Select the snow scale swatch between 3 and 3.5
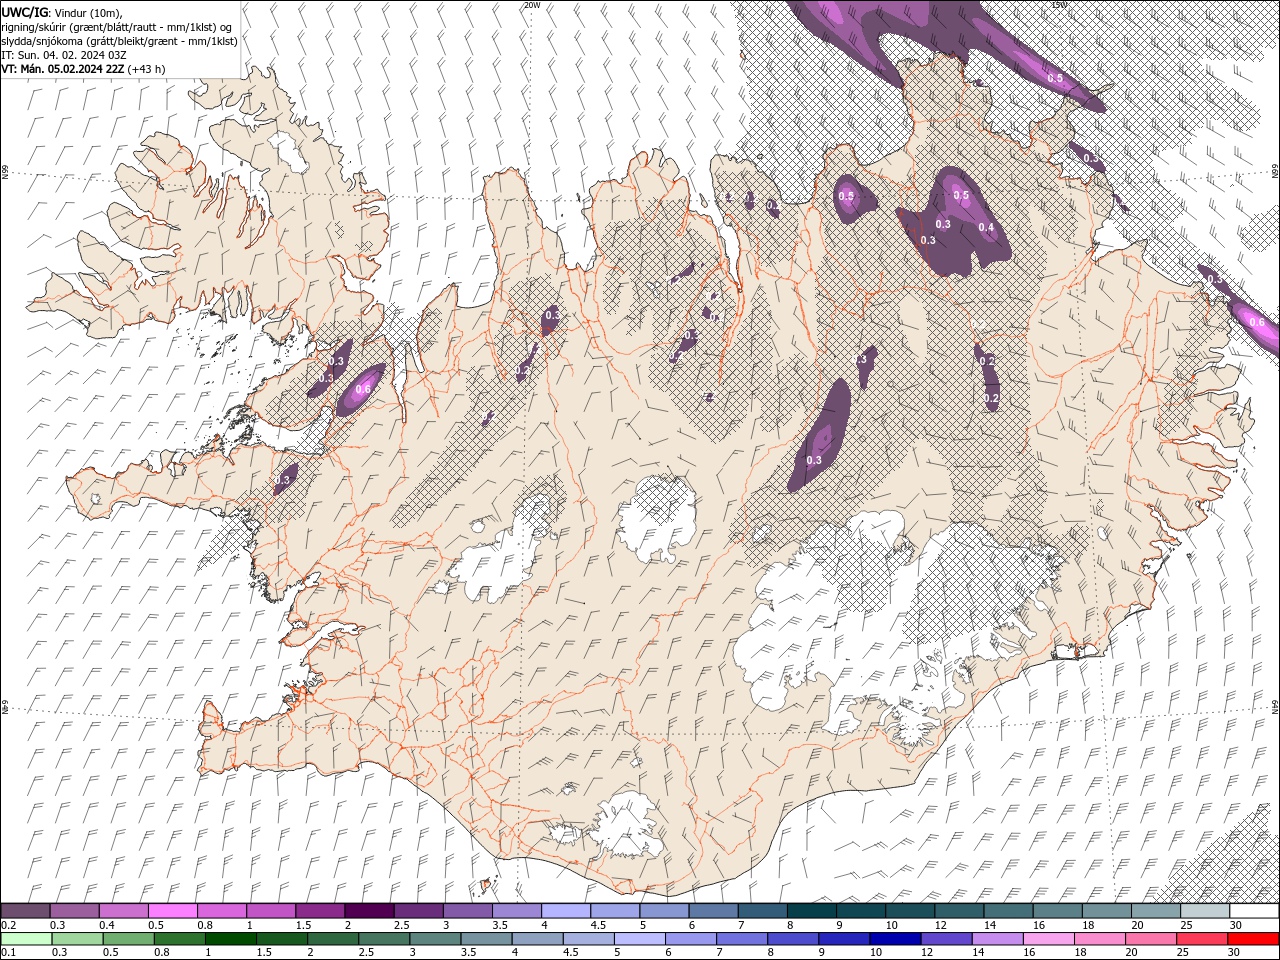Viewport: 1280px width, 960px height. 466,911
